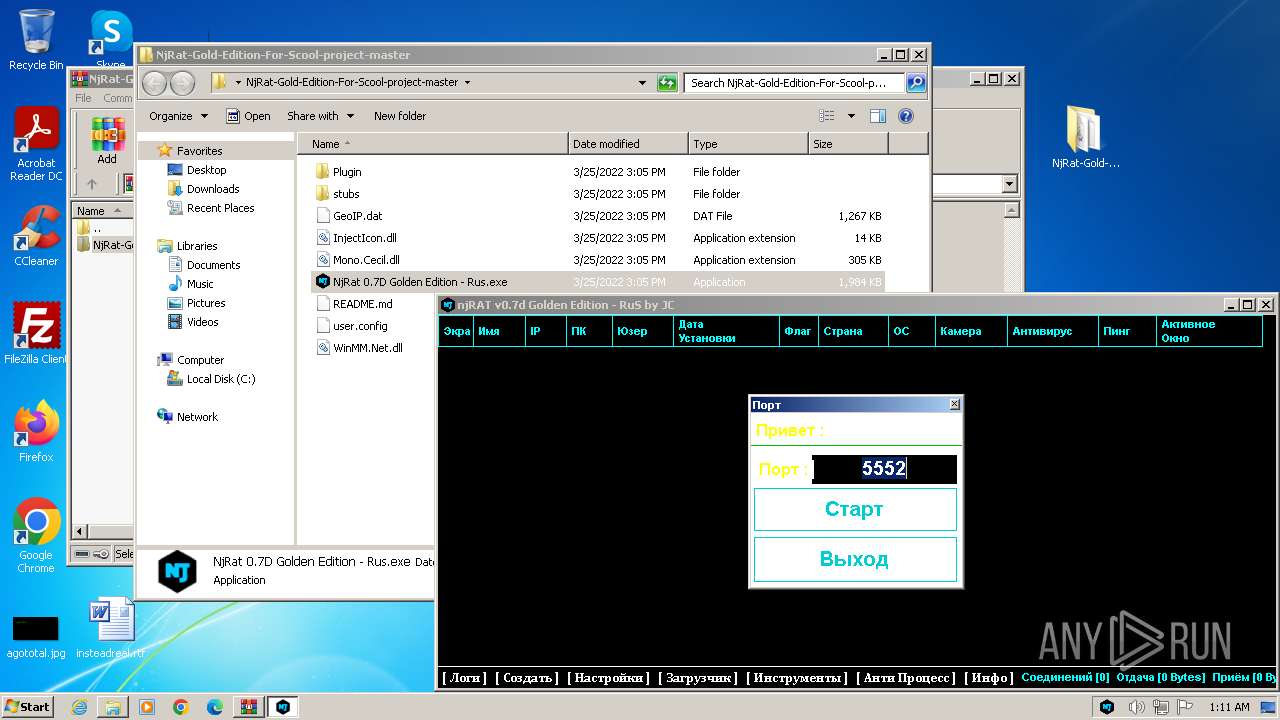Click New folder in the Explorer toolbar
The image size is (1280, 720).
click(400, 116)
